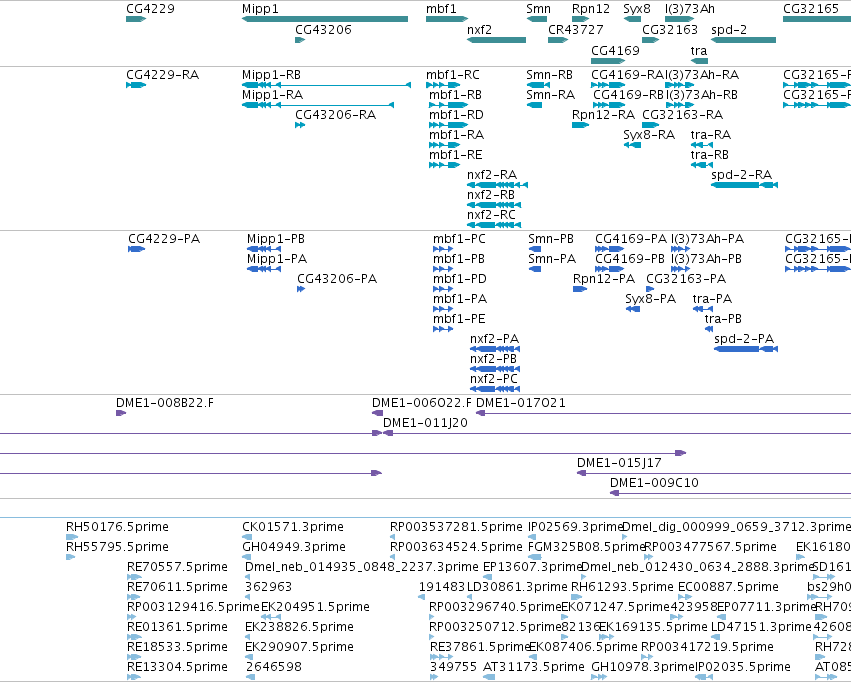
Task: Click the AT31173.5prime EST
Action: [489, 677]
